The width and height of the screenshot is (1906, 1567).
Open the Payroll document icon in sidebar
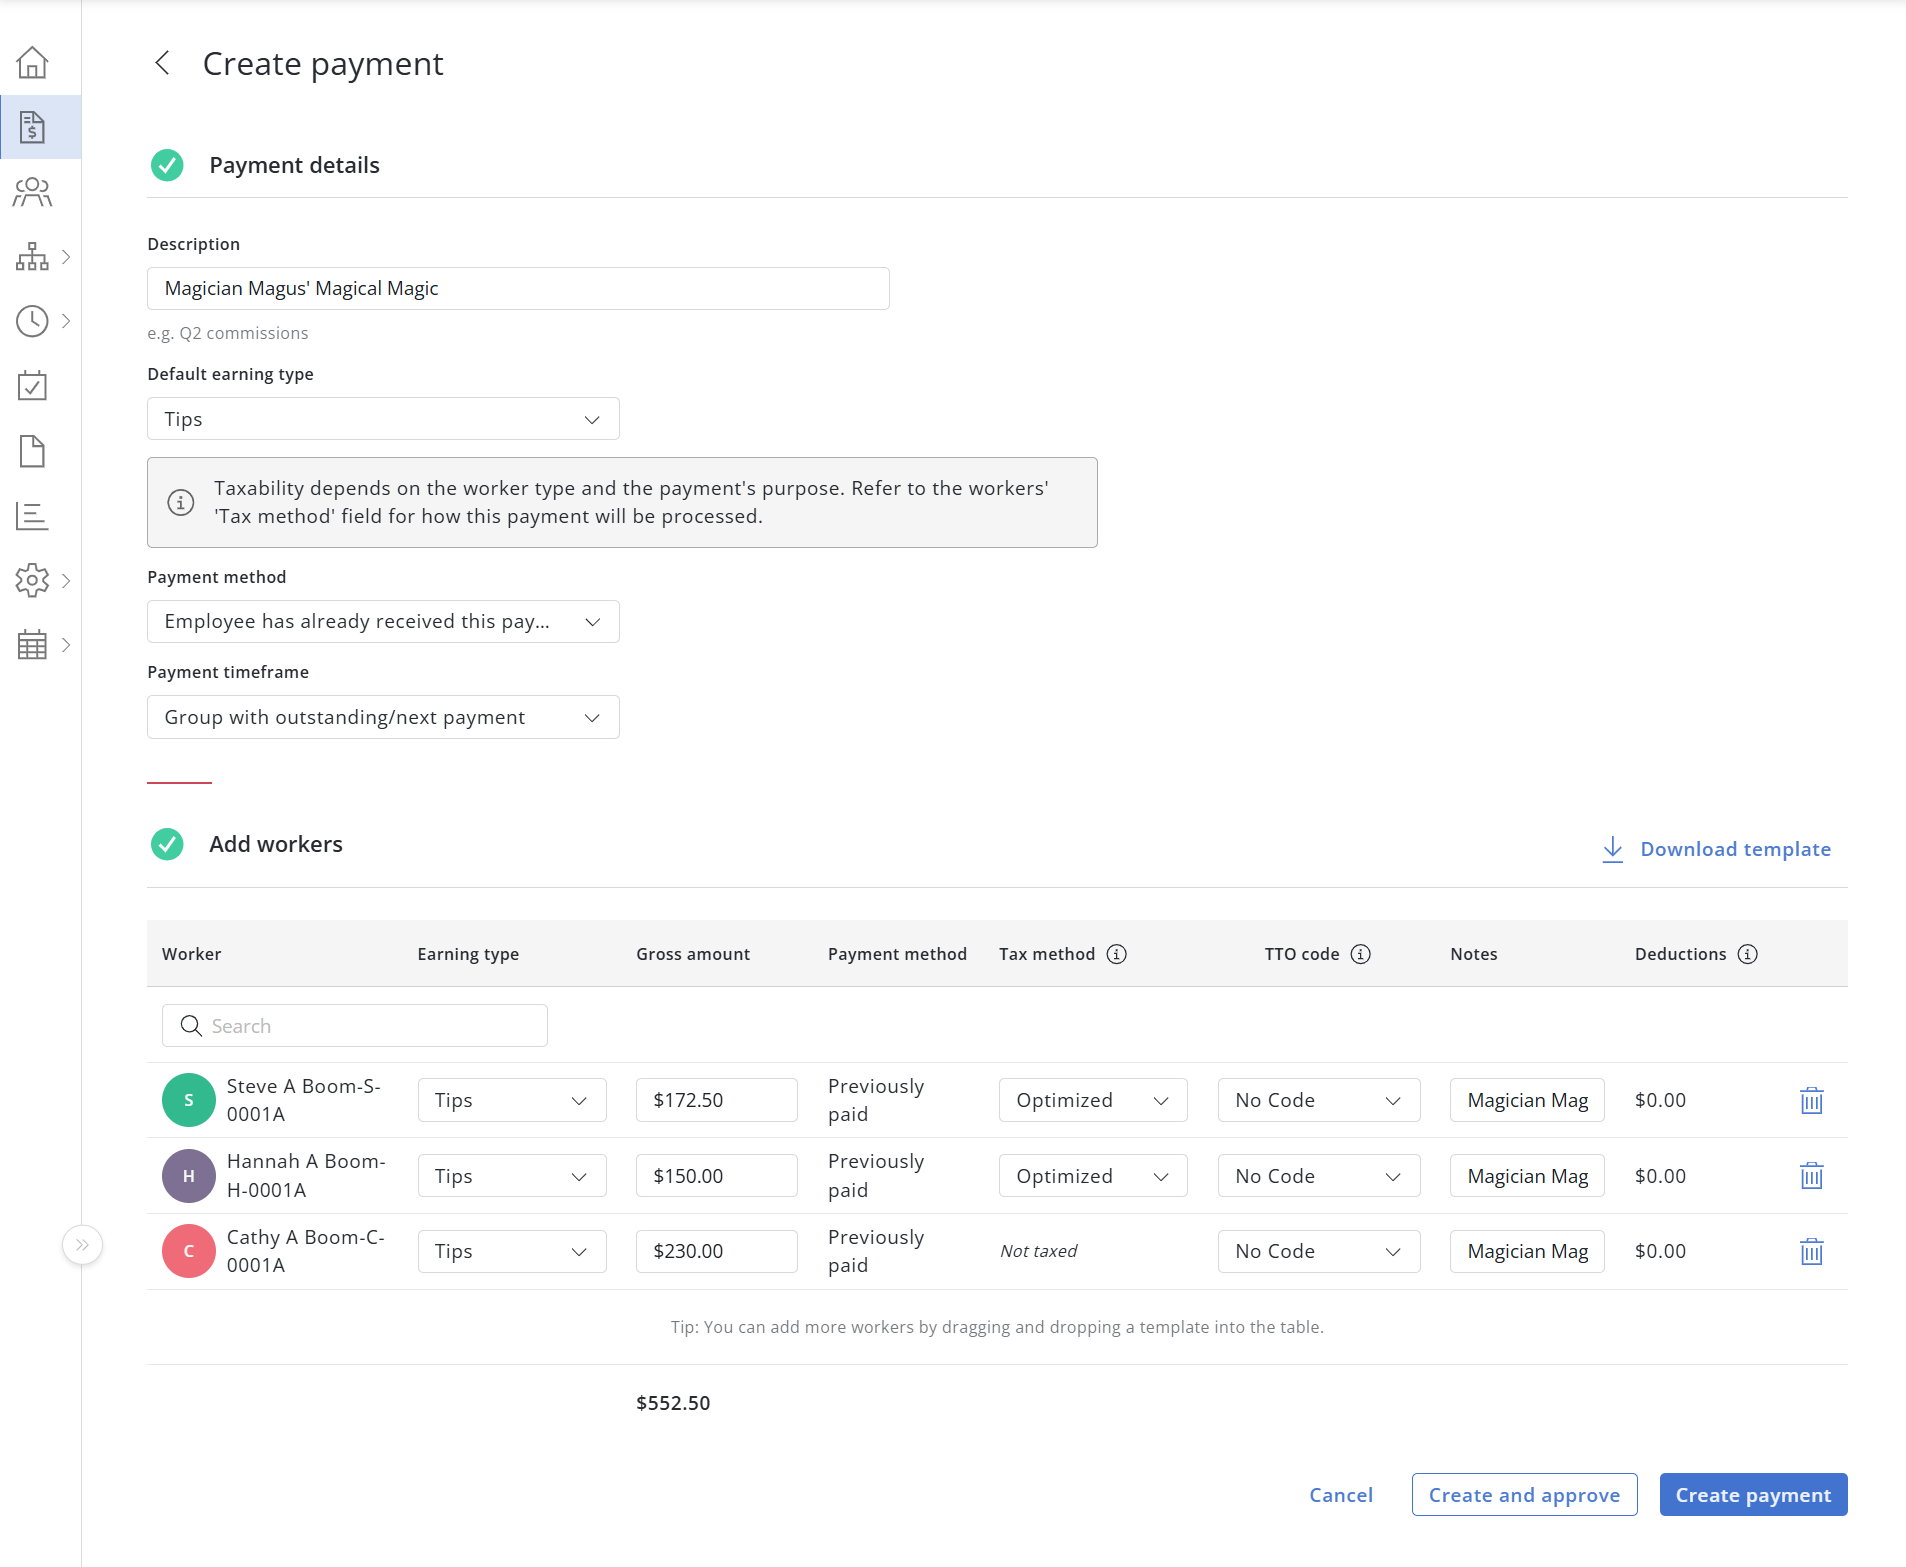point(32,127)
